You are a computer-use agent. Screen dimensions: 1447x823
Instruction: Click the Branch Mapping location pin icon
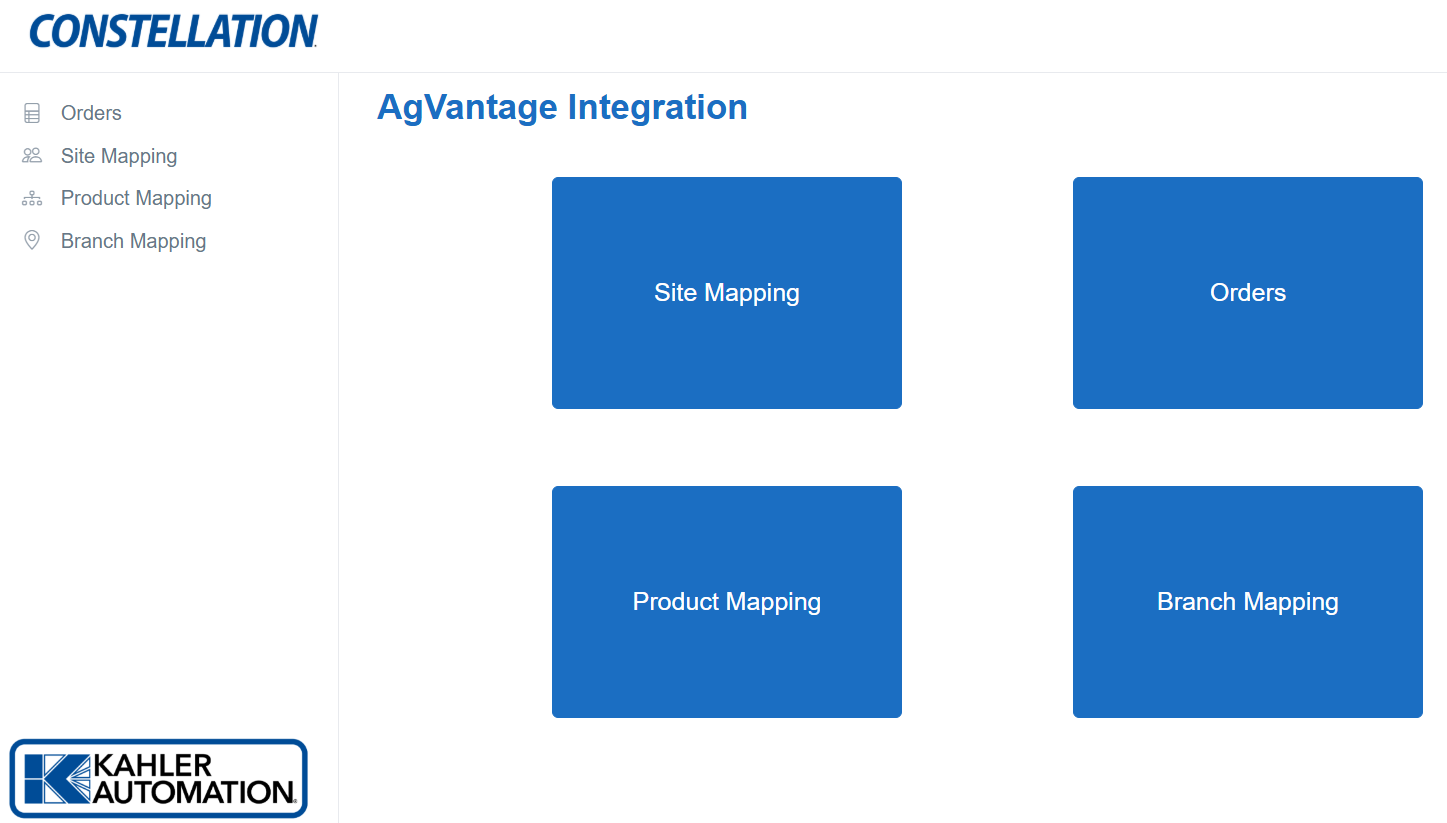pos(32,241)
